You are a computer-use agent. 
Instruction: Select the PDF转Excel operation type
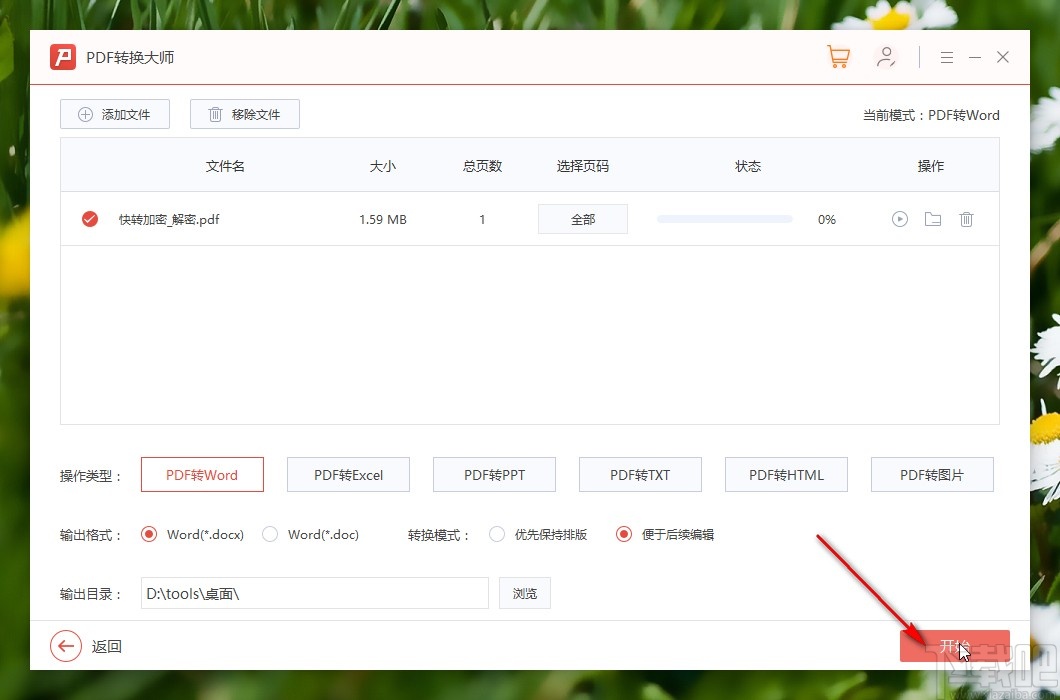click(x=348, y=475)
